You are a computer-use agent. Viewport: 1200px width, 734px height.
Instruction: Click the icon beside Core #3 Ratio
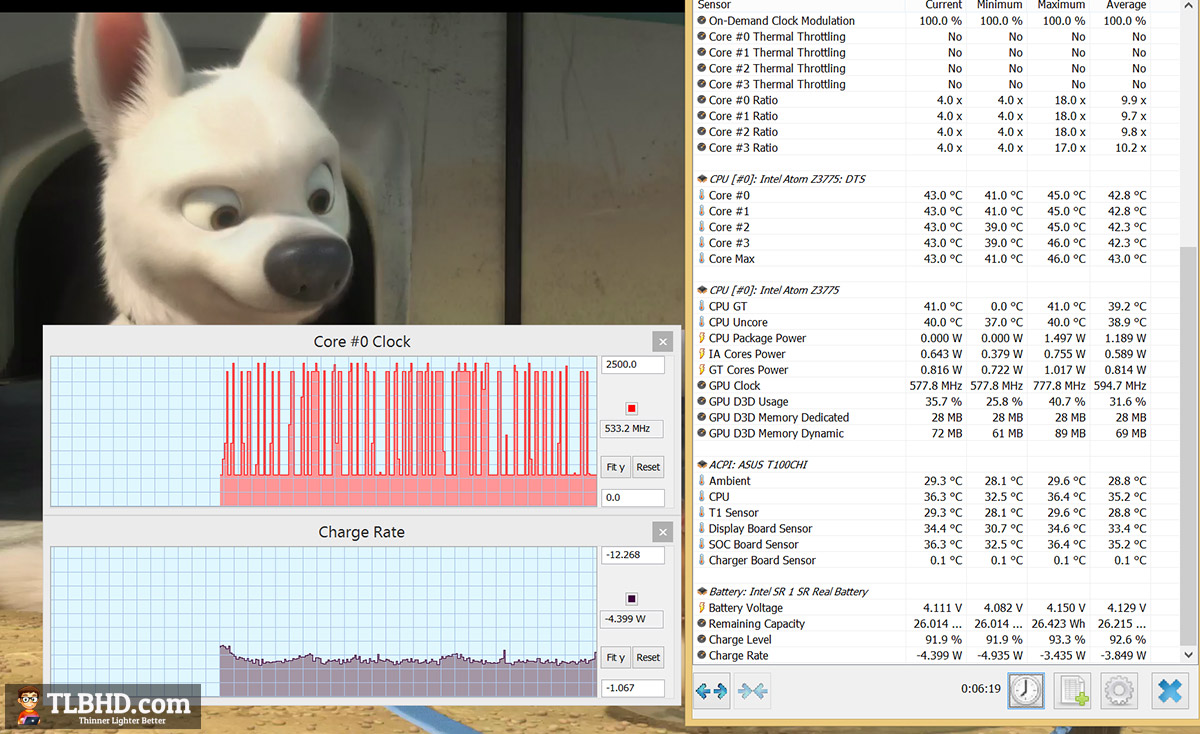click(701, 148)
